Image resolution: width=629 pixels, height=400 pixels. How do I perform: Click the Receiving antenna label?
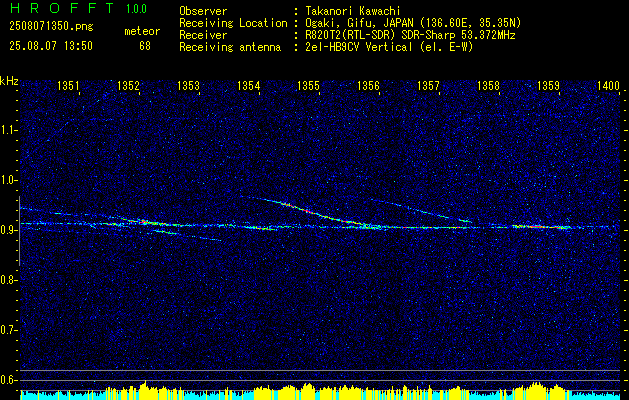click(x=230, y=47)
